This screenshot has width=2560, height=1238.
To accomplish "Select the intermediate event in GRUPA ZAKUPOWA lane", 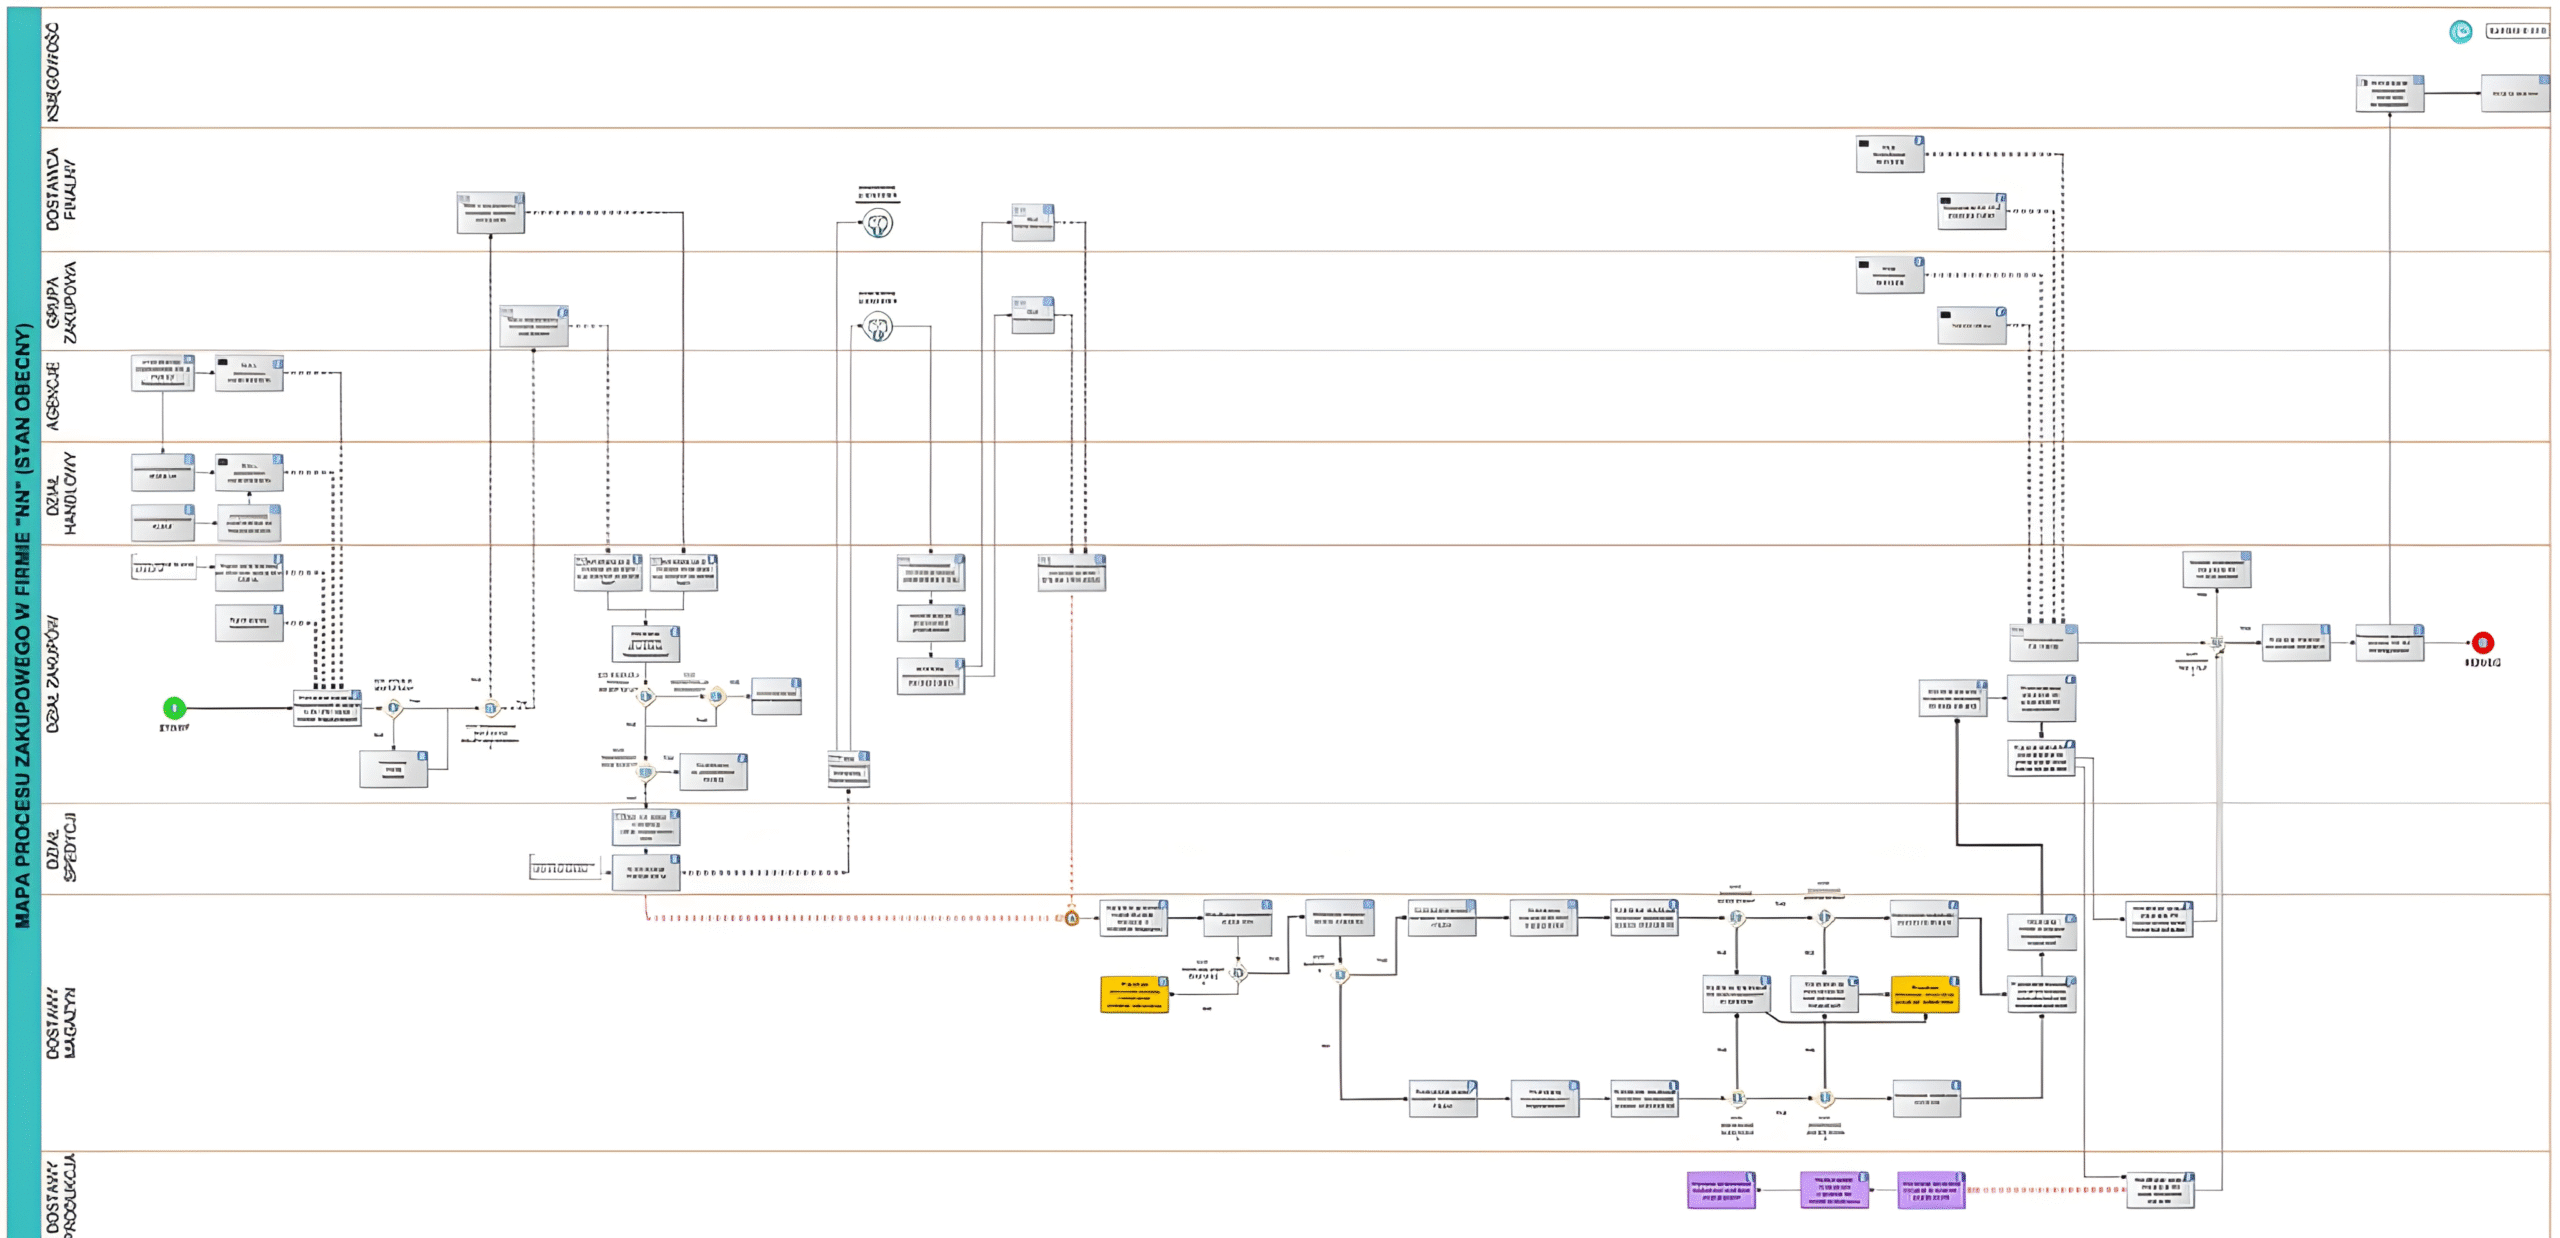I will tap(878, 327).
